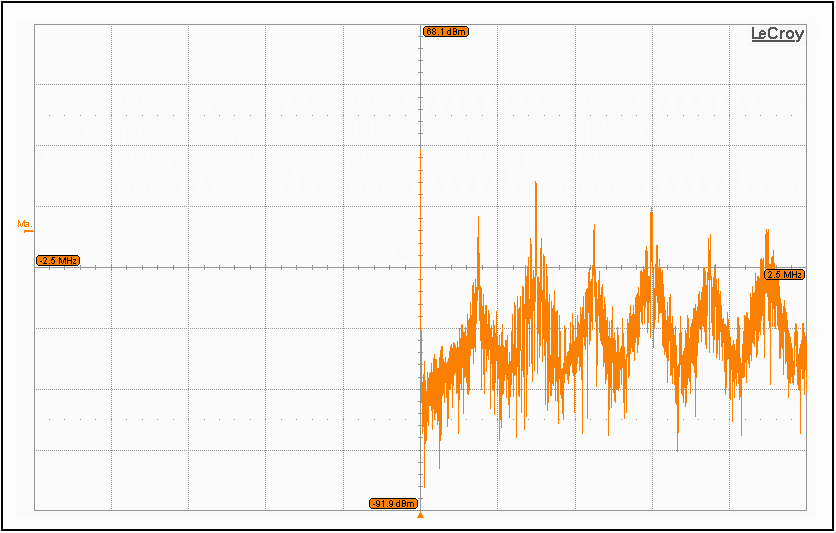
Task: Click the fourth spectral peak from center
Action: coord(651,212)
